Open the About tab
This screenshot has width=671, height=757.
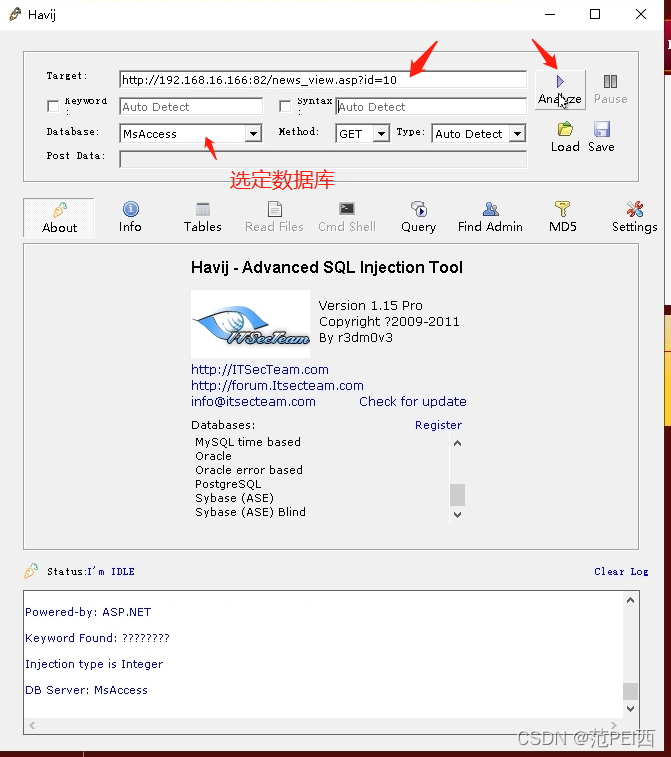[59, 218]
